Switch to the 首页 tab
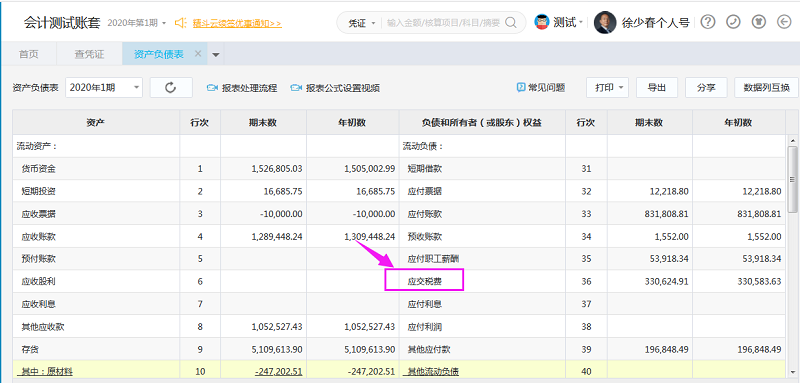The width and height of the screenshot is (800, 383). tap(29, 54)
